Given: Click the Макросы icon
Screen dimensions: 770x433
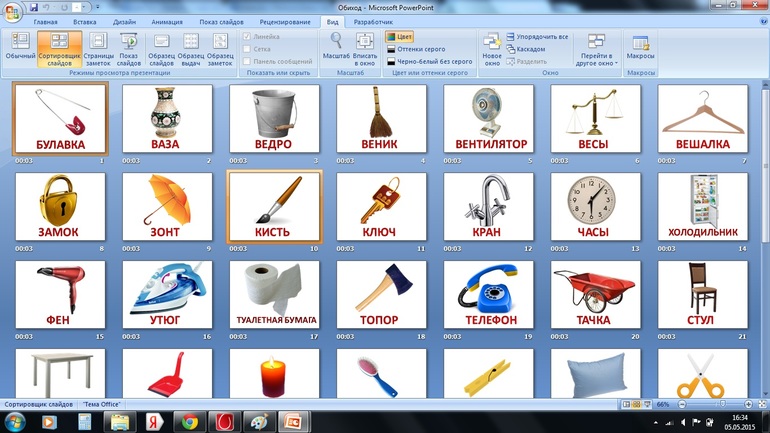Looking at the screenshot, I should coord(640,48).
